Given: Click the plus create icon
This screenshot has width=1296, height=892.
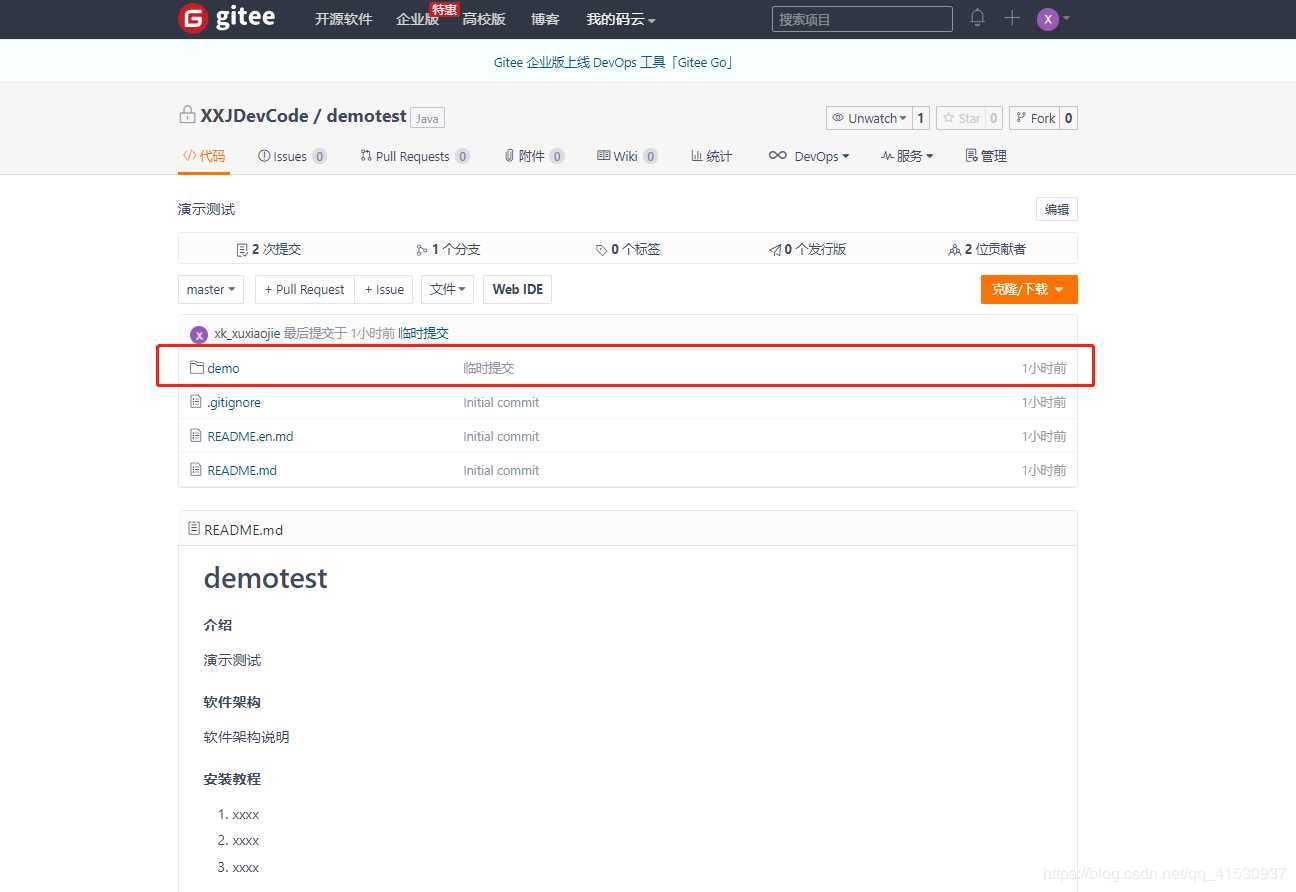Looking at the screenshot, I should coord(1012,18).
